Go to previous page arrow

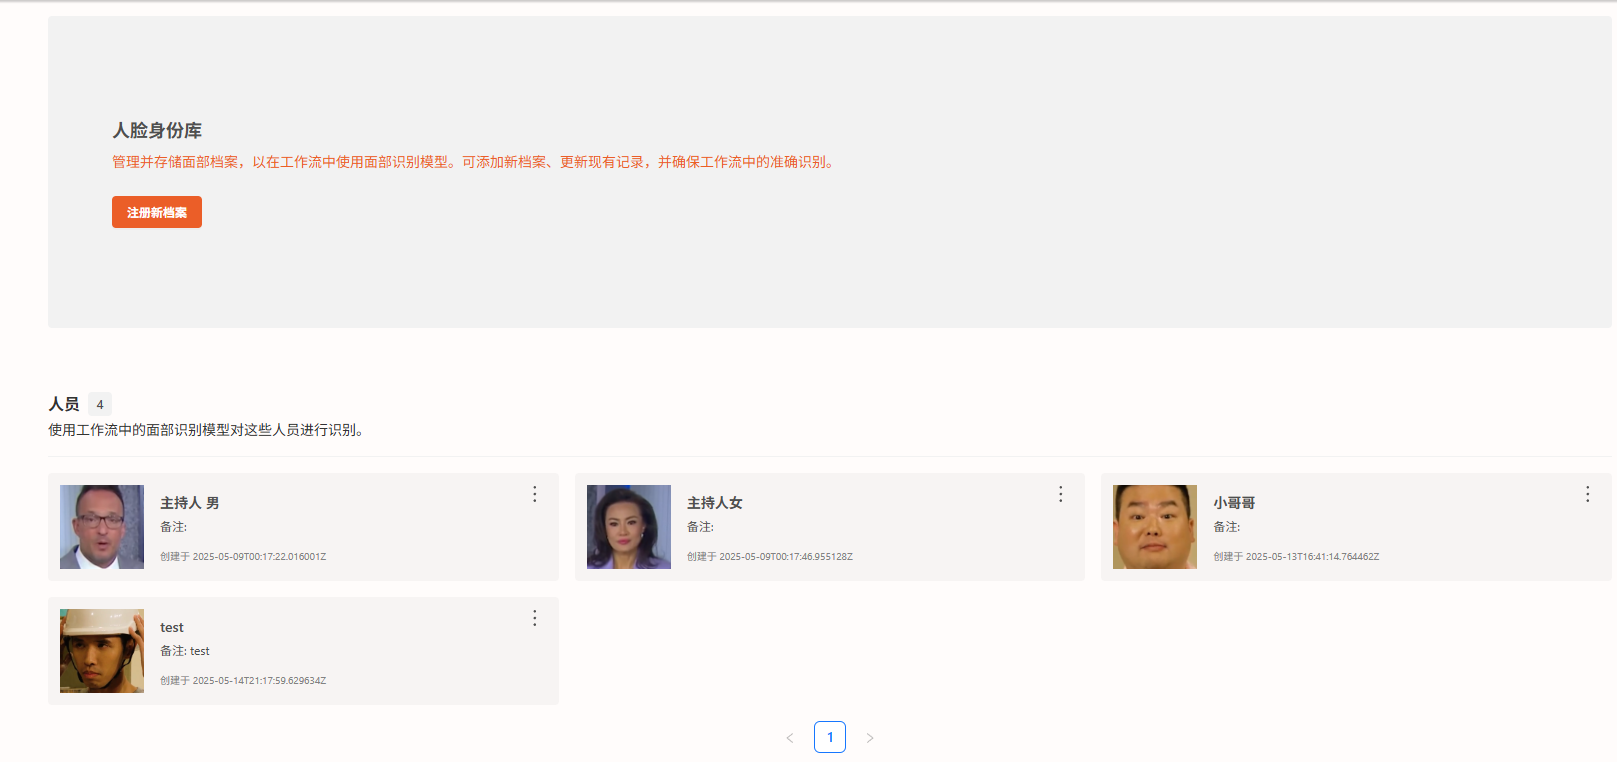pos(790,738)
